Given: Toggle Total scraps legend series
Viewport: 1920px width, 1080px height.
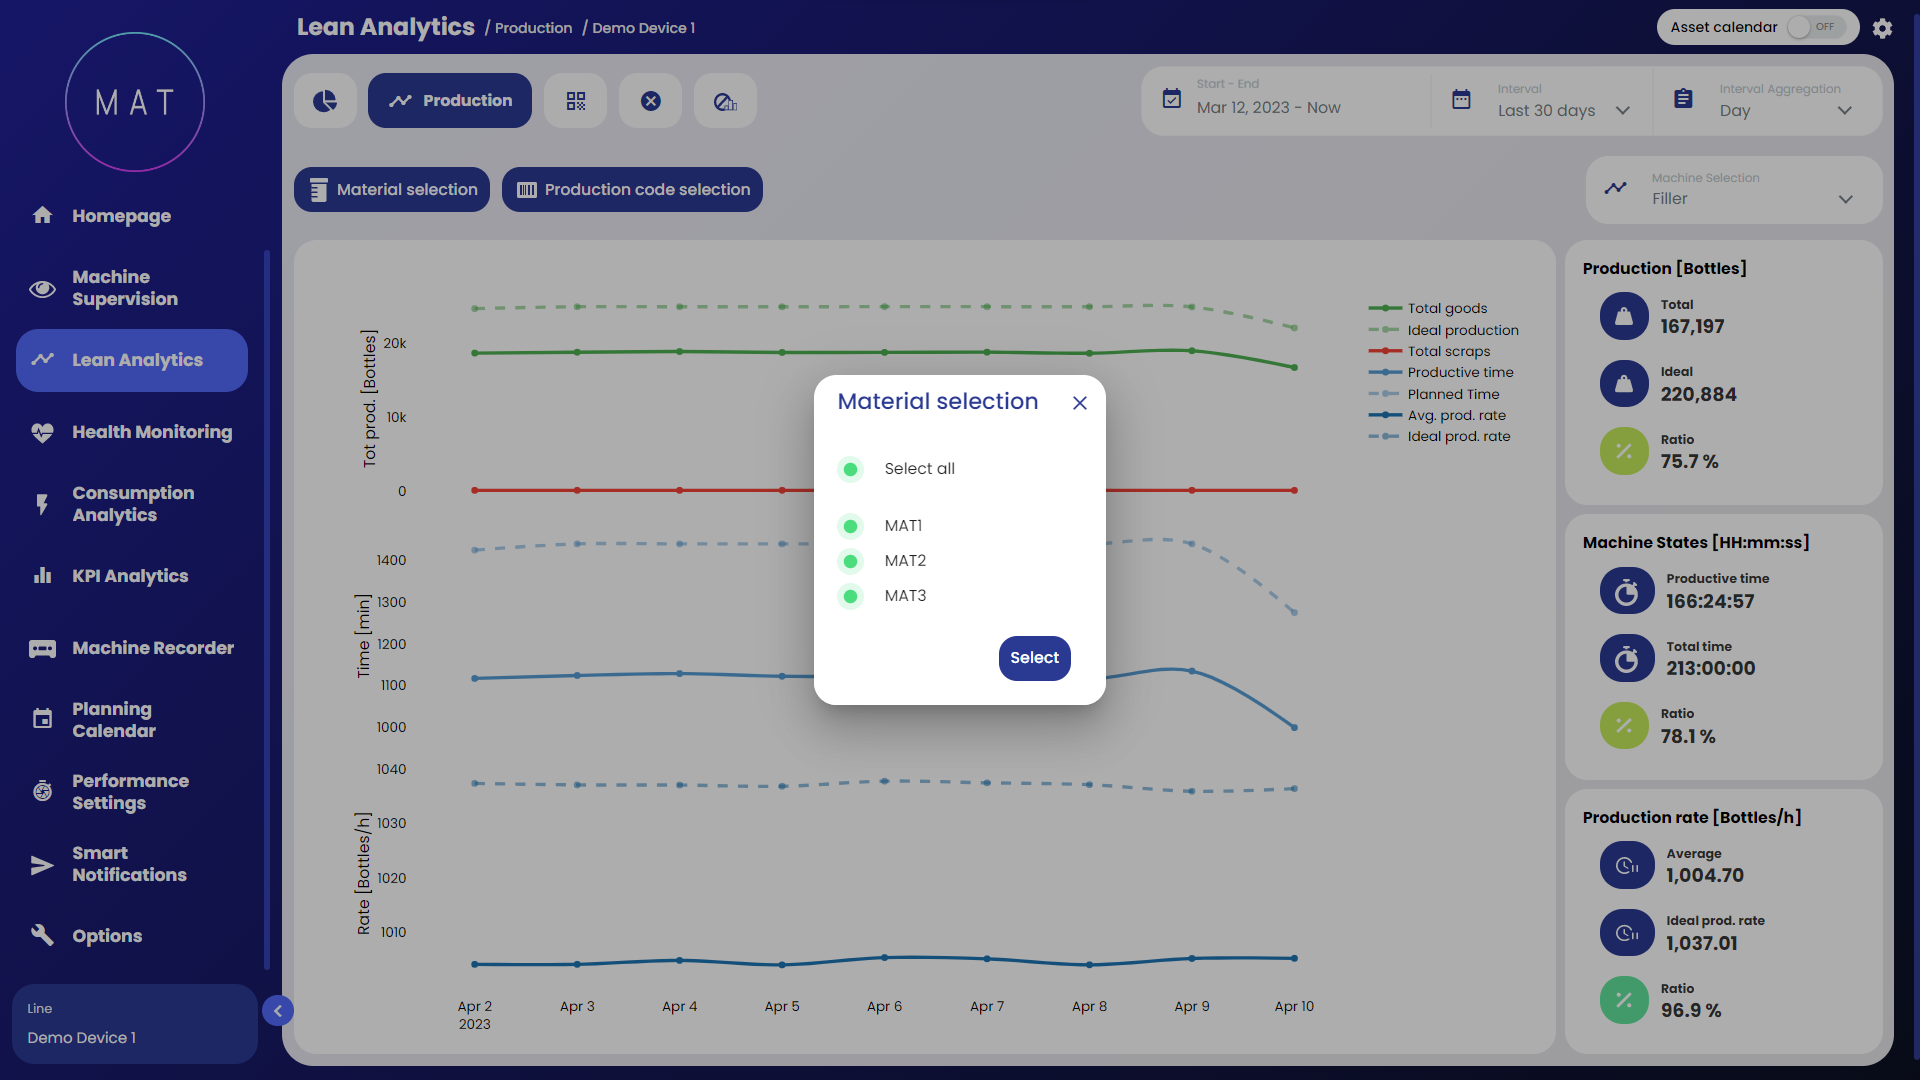Looking at the screenshot, I should (x=1448, y=351).
